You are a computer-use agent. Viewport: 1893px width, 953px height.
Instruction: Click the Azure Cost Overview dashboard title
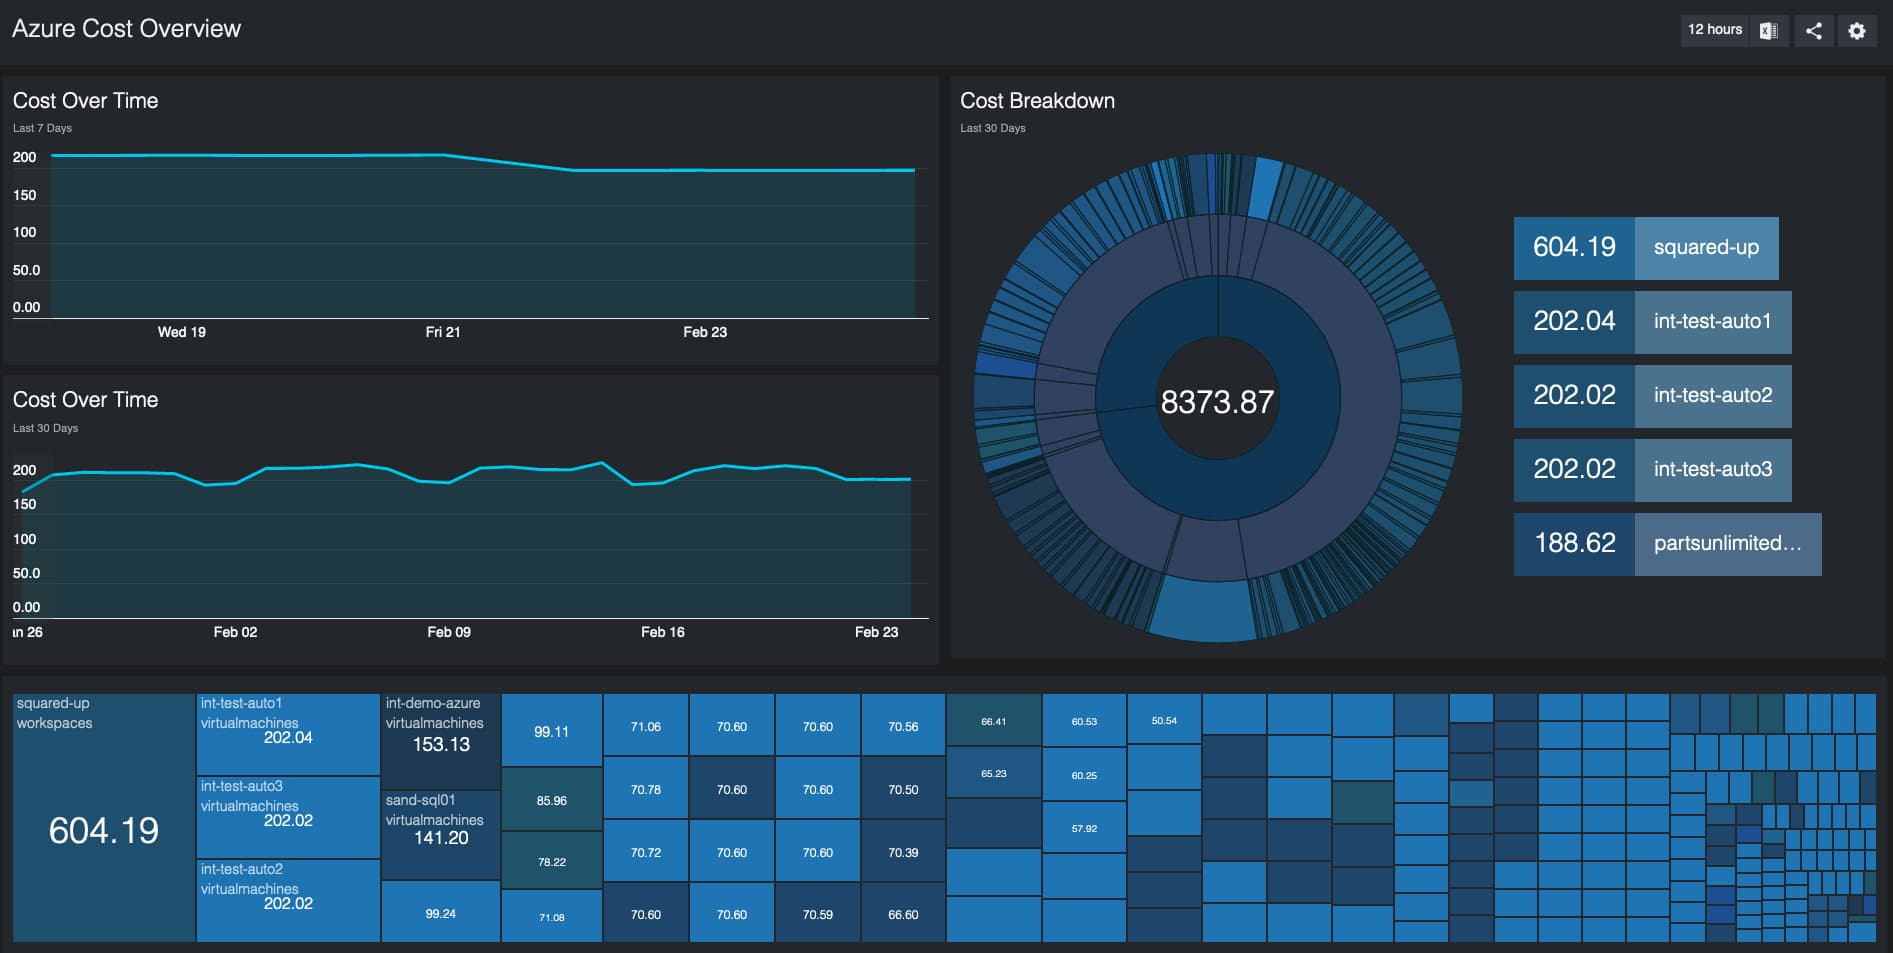click(x=126, y=28)
